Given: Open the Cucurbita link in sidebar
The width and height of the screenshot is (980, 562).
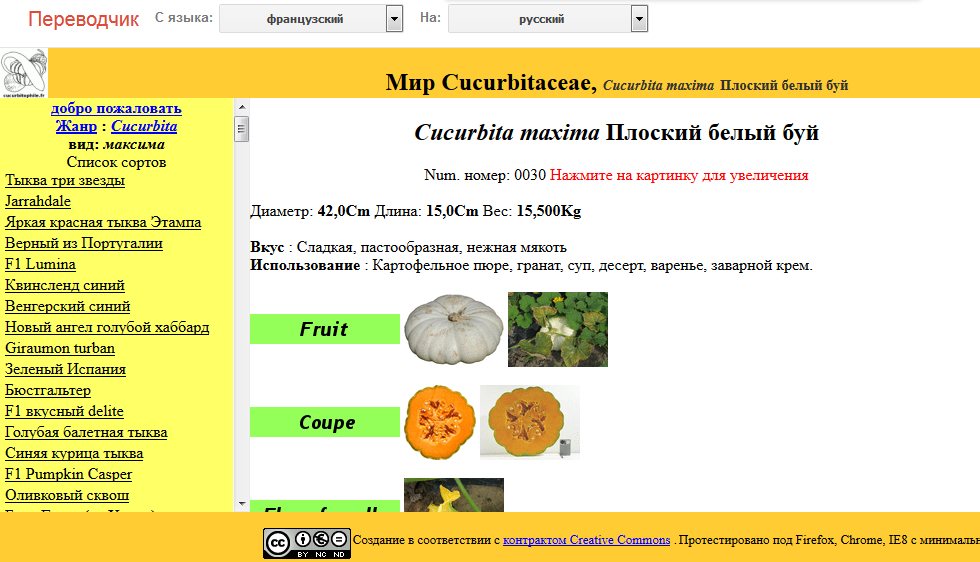Looking at the screenshot, I should [144, 126].
